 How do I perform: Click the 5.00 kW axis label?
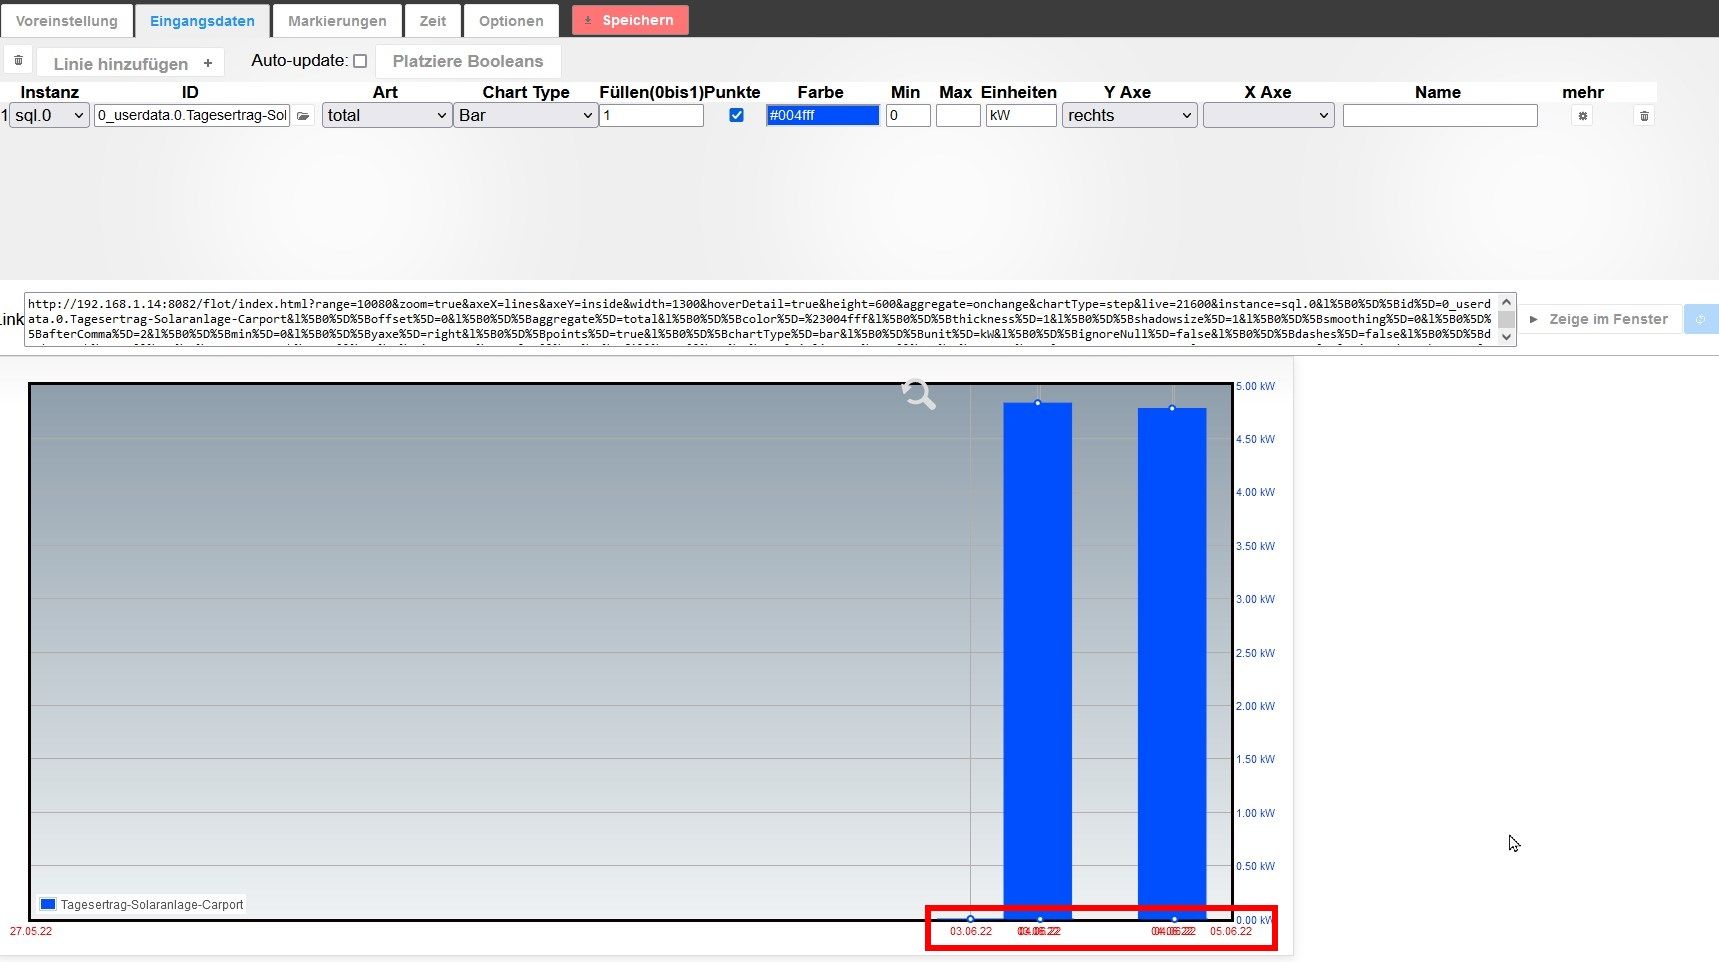[1256, 386]
